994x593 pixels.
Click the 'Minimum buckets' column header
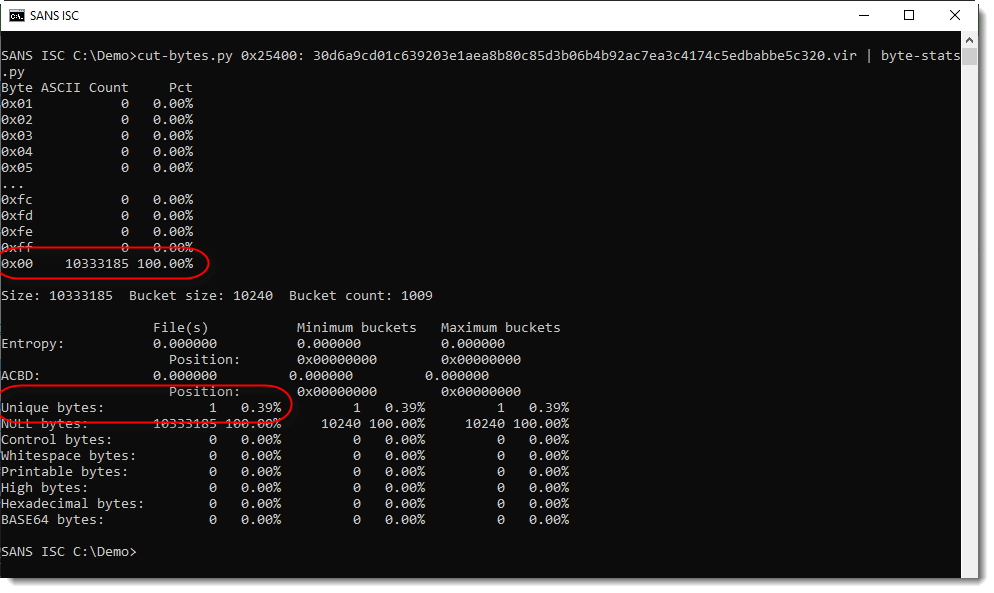(356, 327)
